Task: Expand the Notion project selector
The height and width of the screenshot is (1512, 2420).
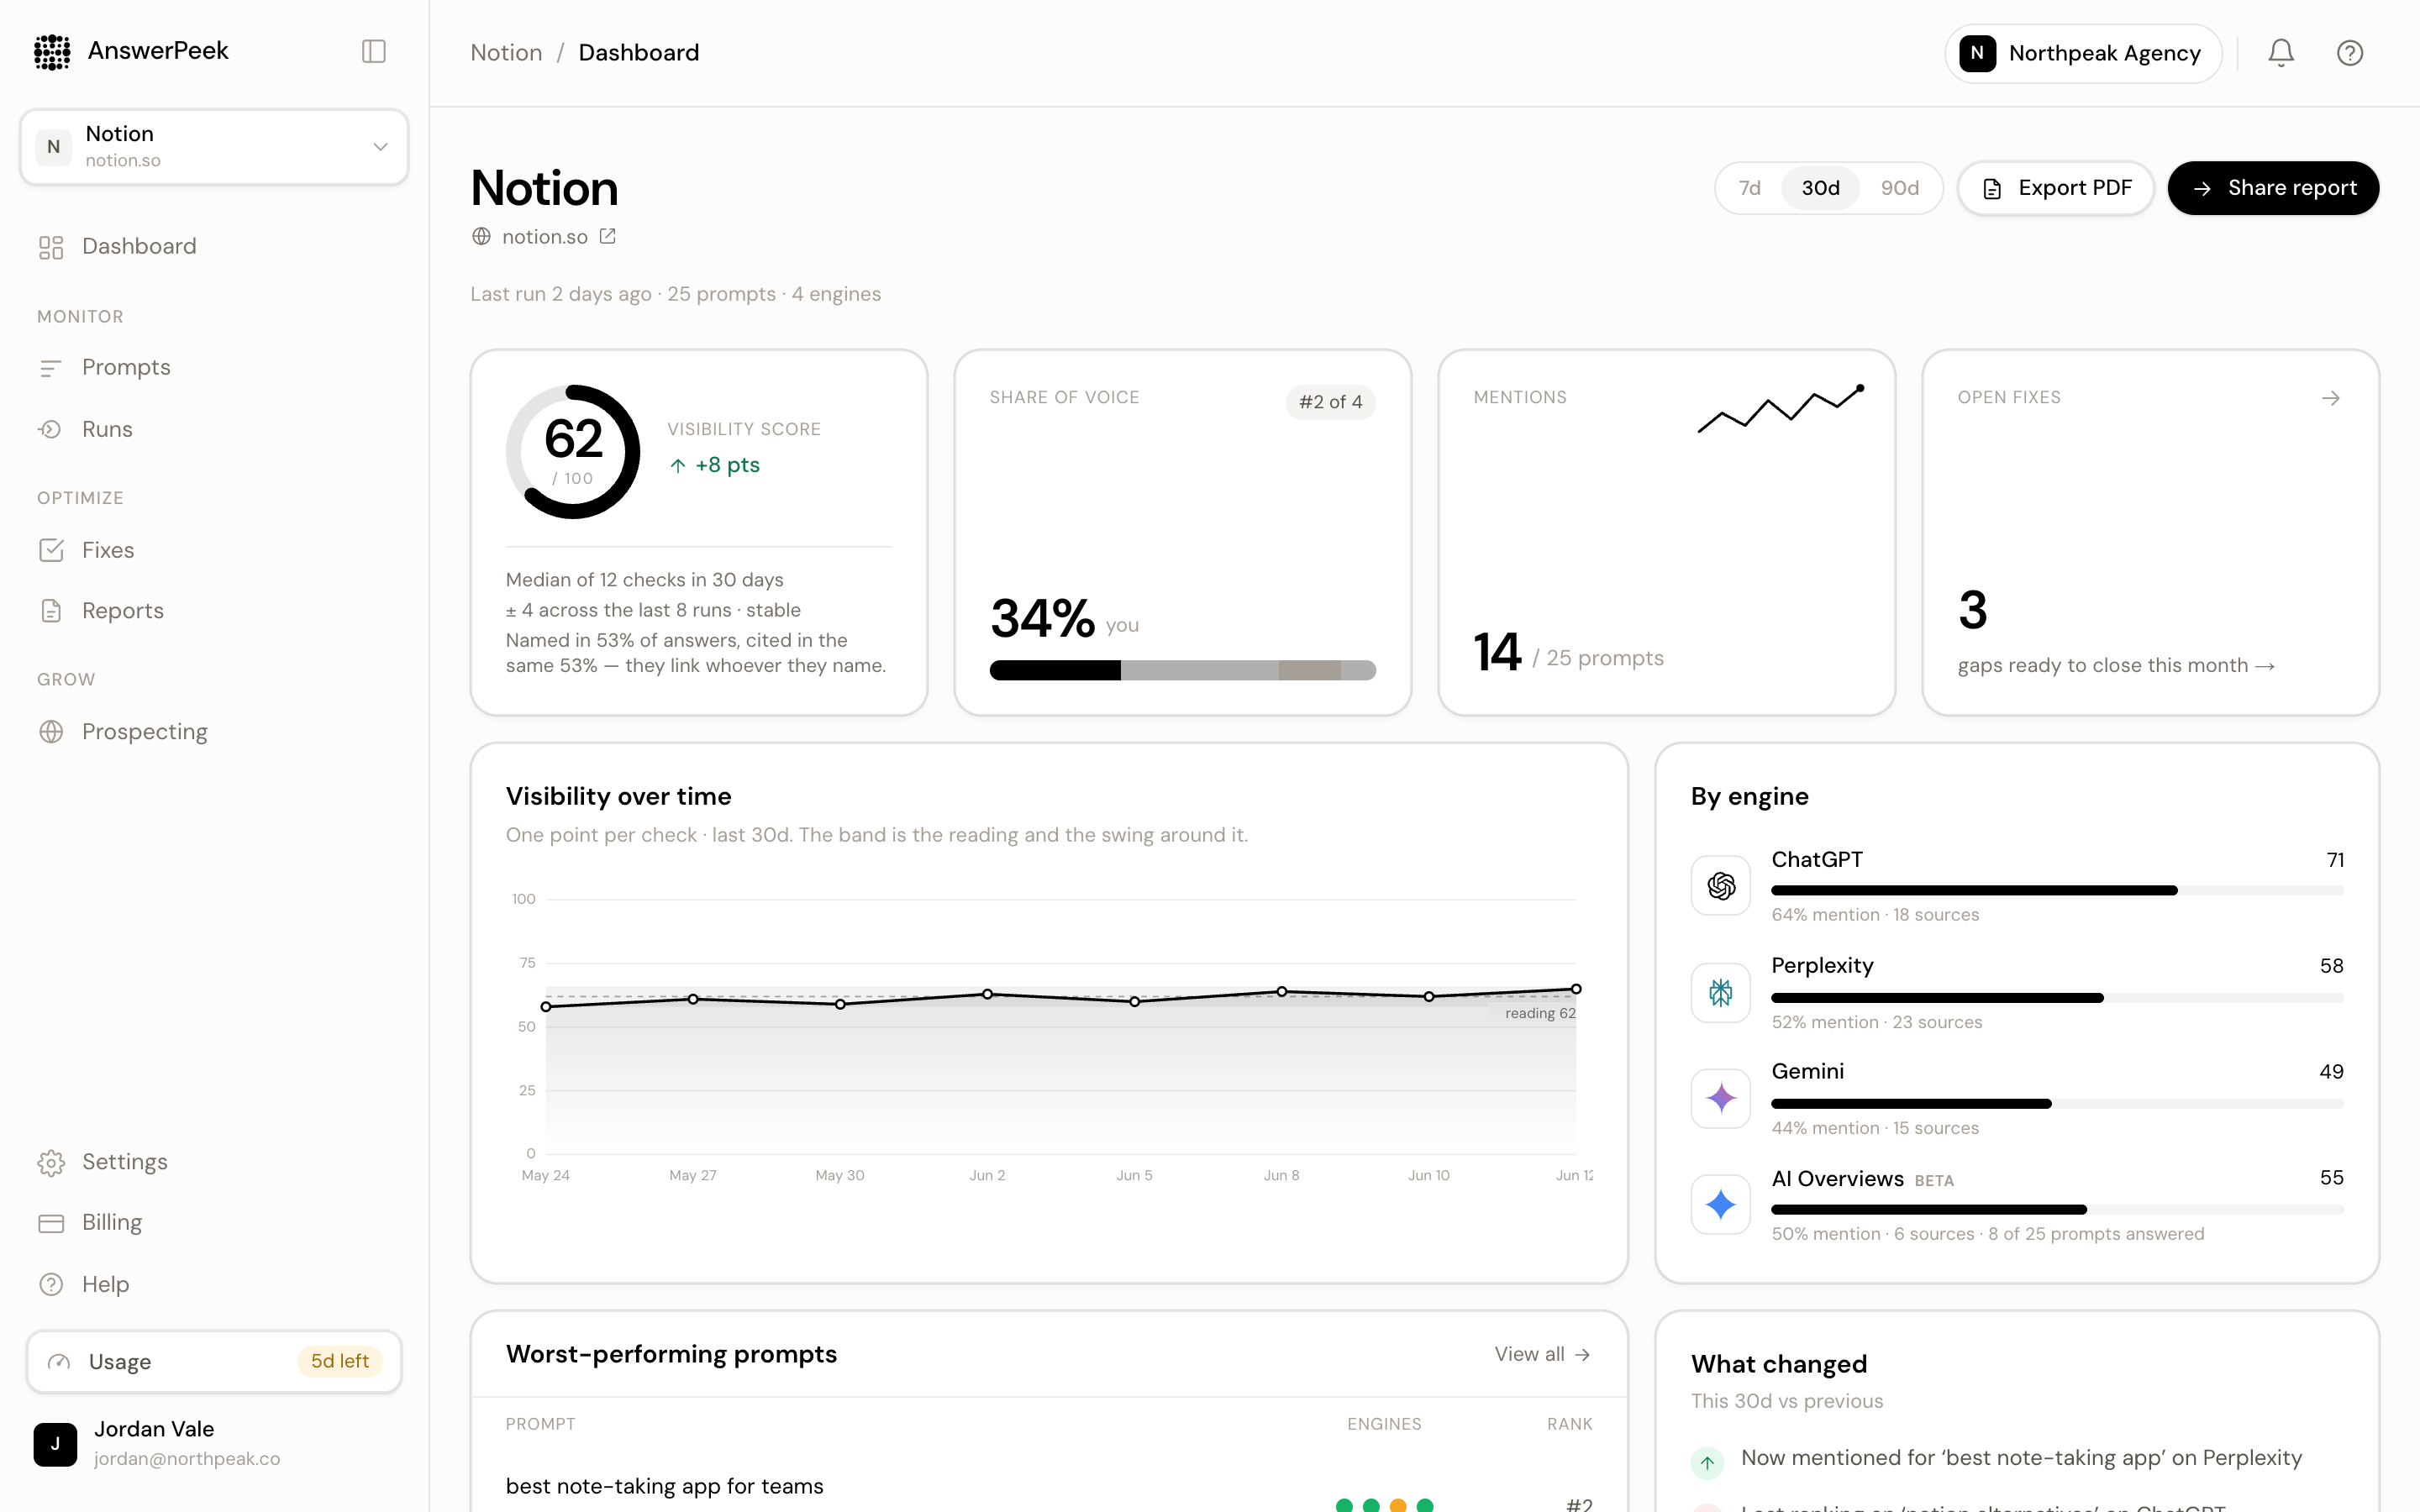Action: [x=214, y=147]
